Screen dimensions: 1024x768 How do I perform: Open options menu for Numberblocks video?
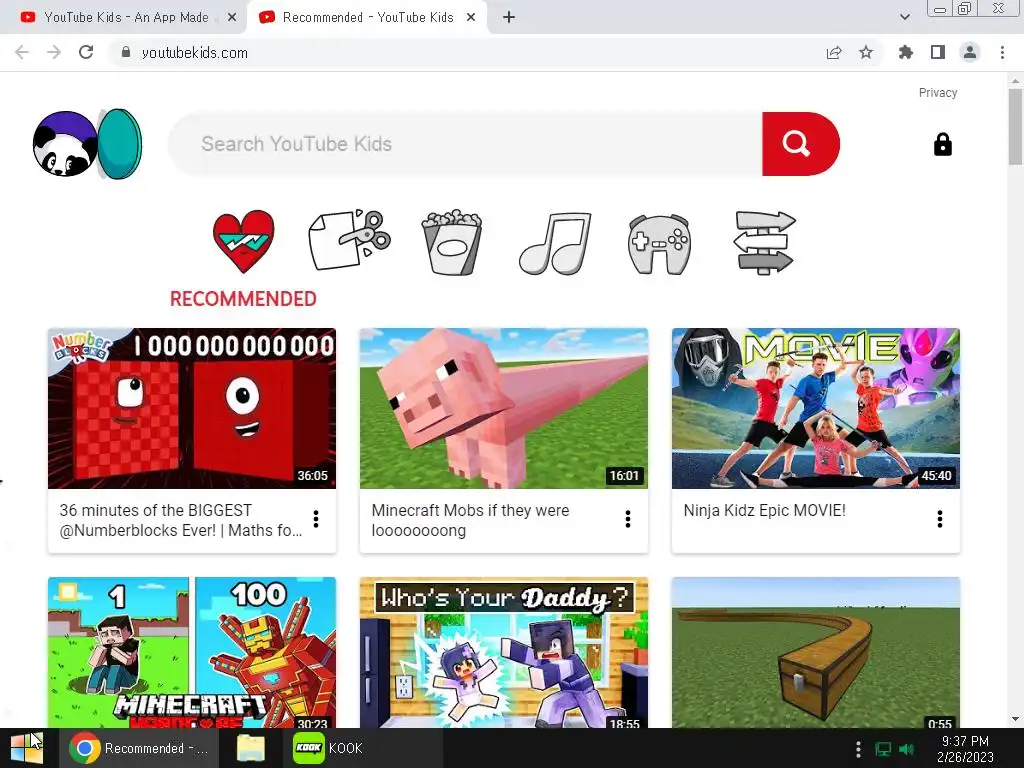coord(316,519)
